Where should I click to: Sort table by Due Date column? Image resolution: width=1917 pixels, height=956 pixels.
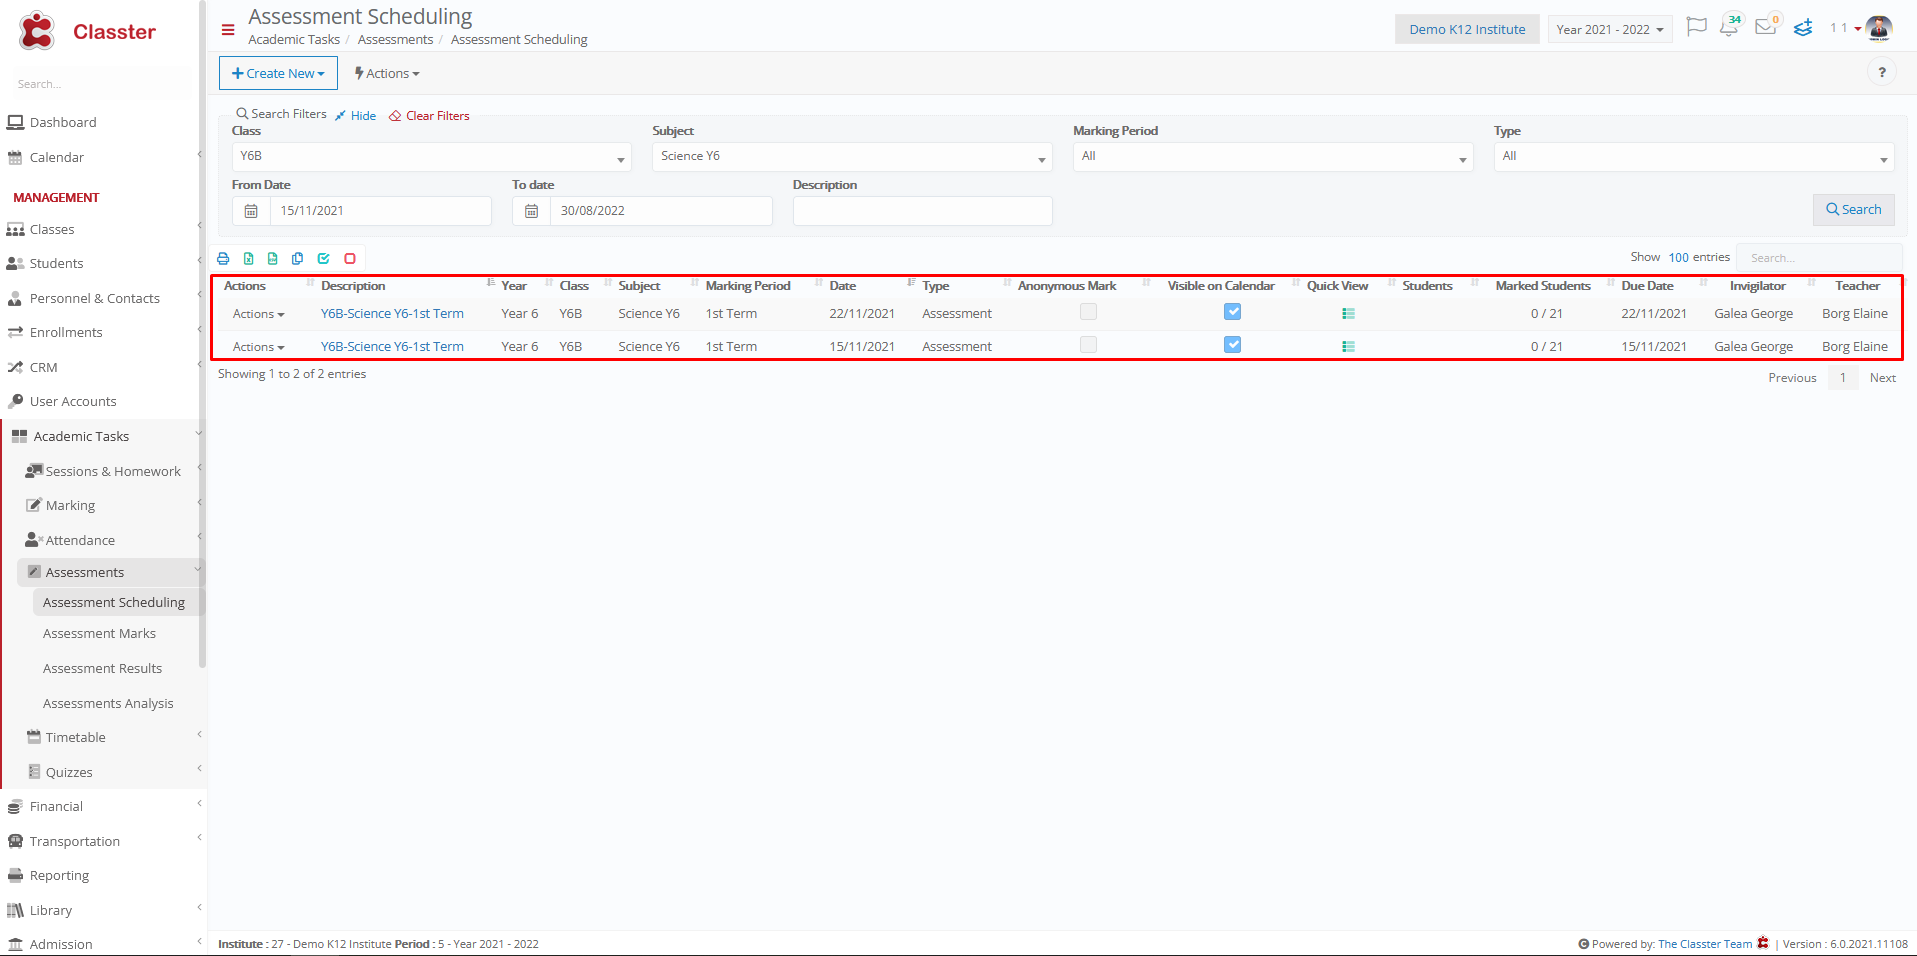(x=1647, y=286)
